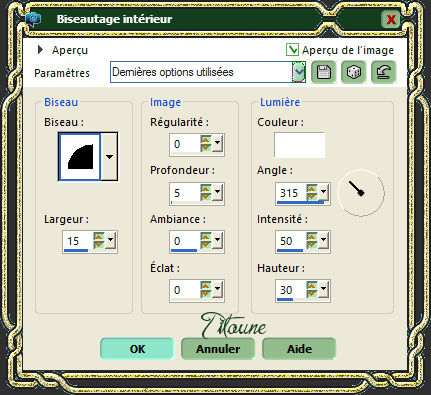Screen dimensions: 431x395
Task: Click the light angle dial
Action: point(361,193)
